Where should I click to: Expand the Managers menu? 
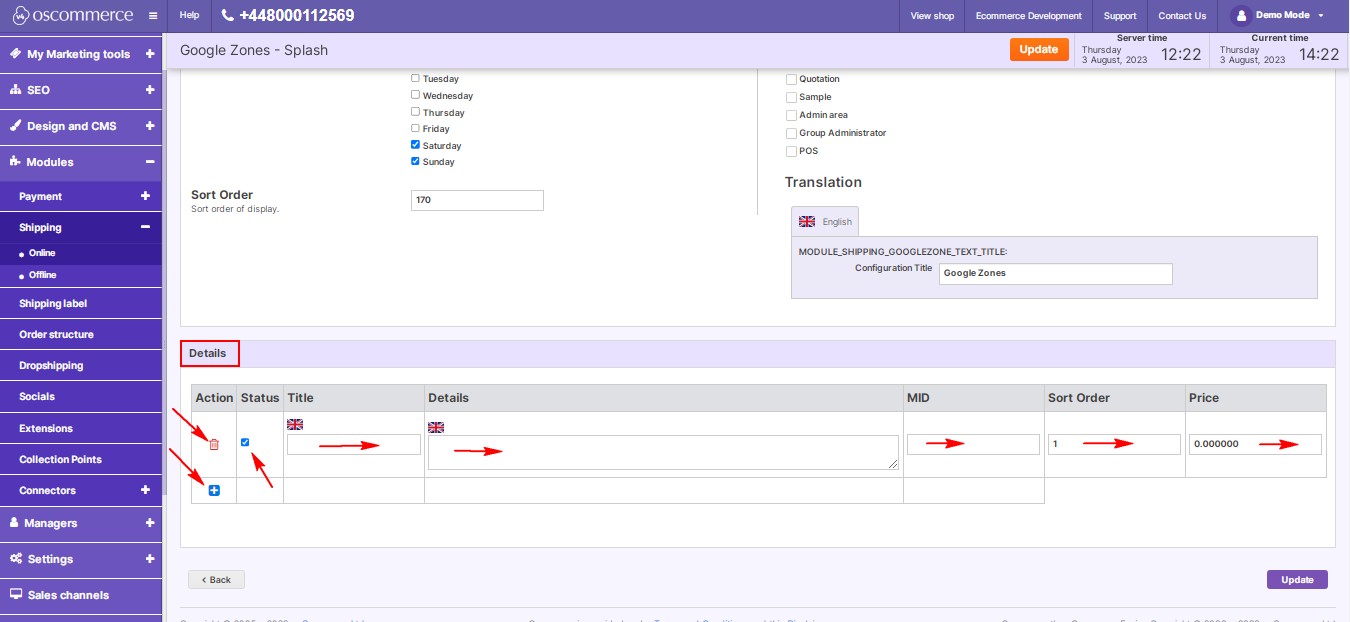tap(150, 523)
